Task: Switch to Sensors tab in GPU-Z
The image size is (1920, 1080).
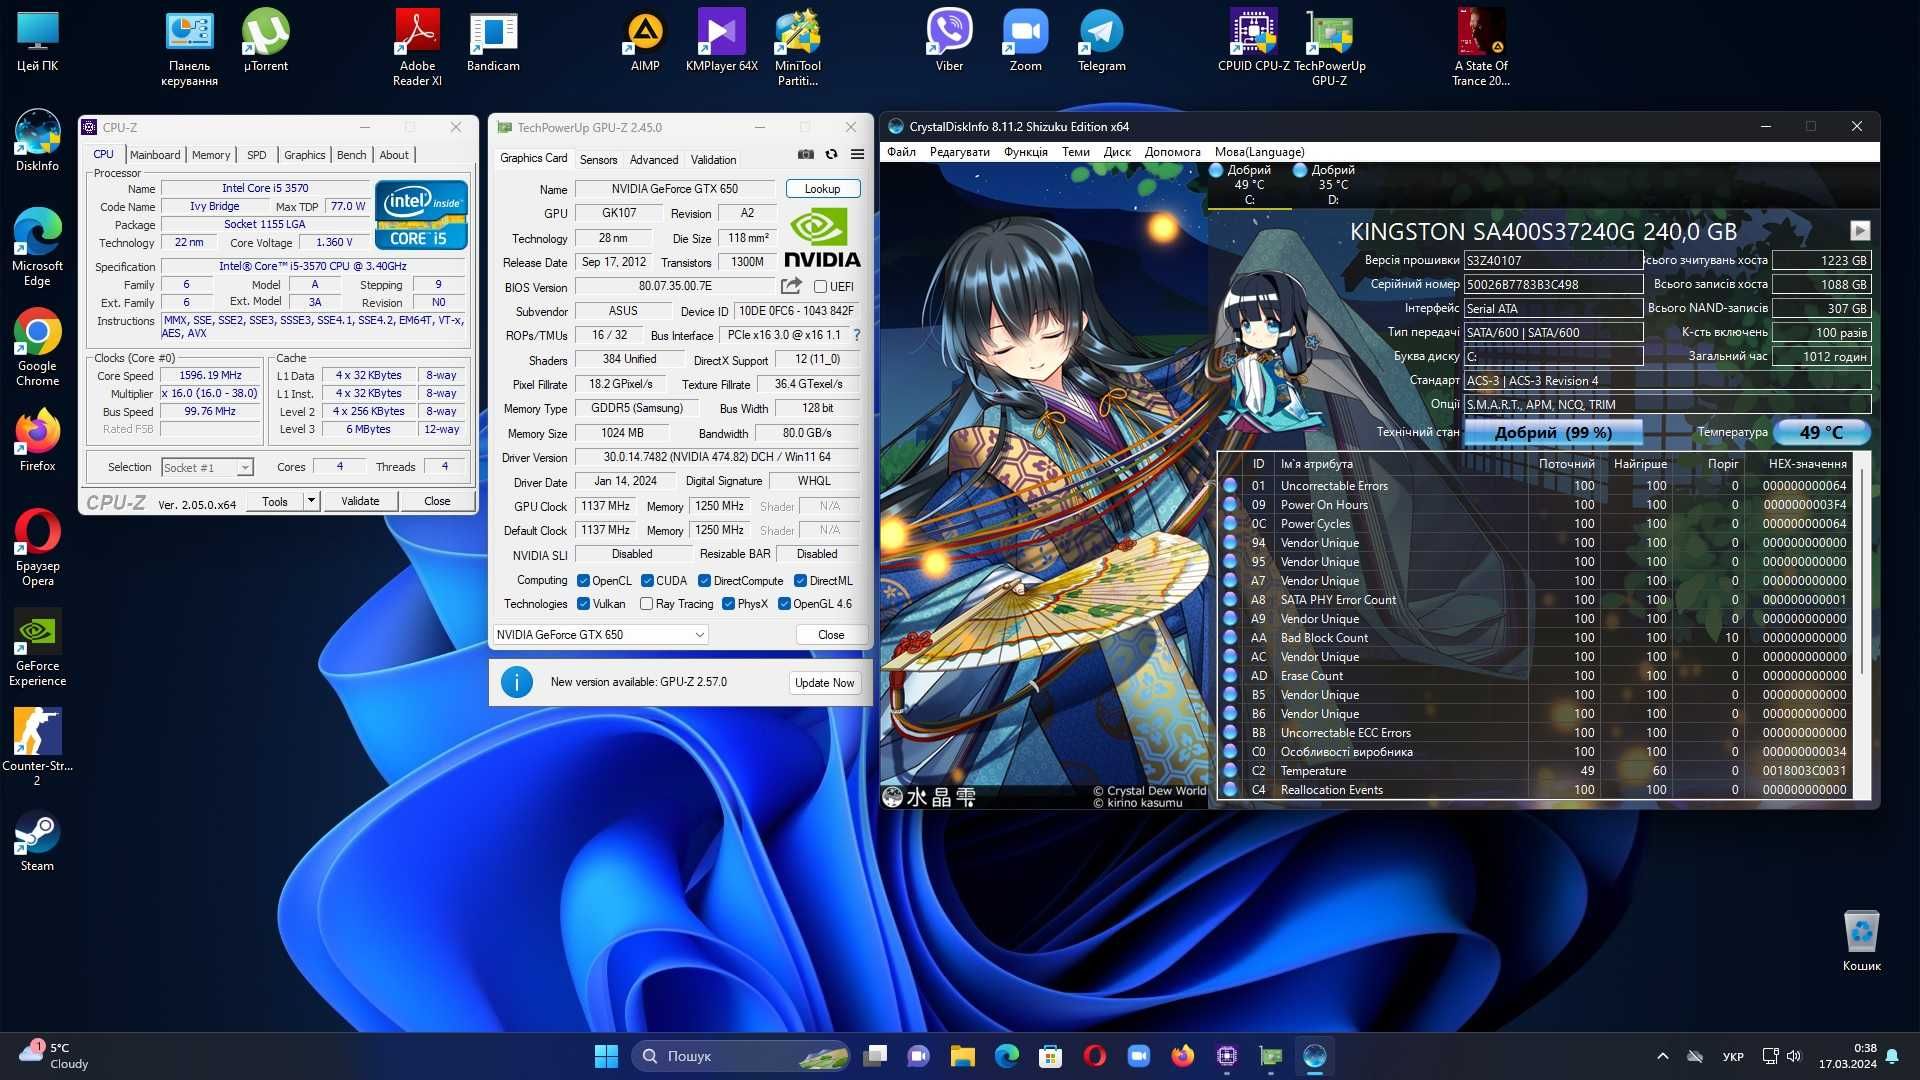Action: pyautogui.click(x=598, y=160)
